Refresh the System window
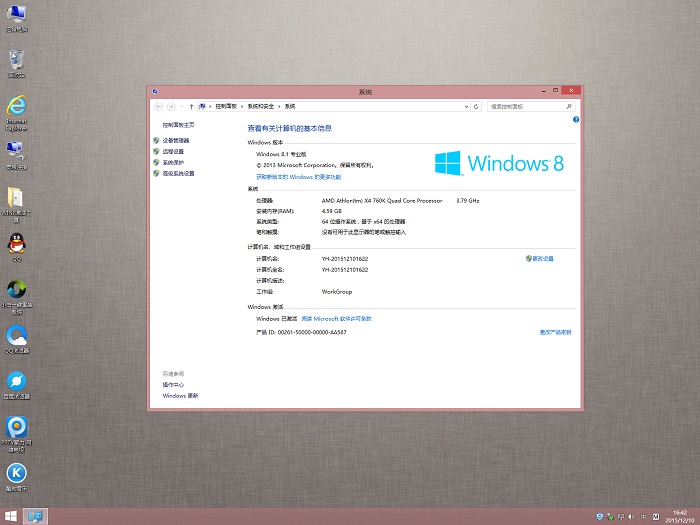The width and height of the screenshot is (700, 525). (476, 107)
